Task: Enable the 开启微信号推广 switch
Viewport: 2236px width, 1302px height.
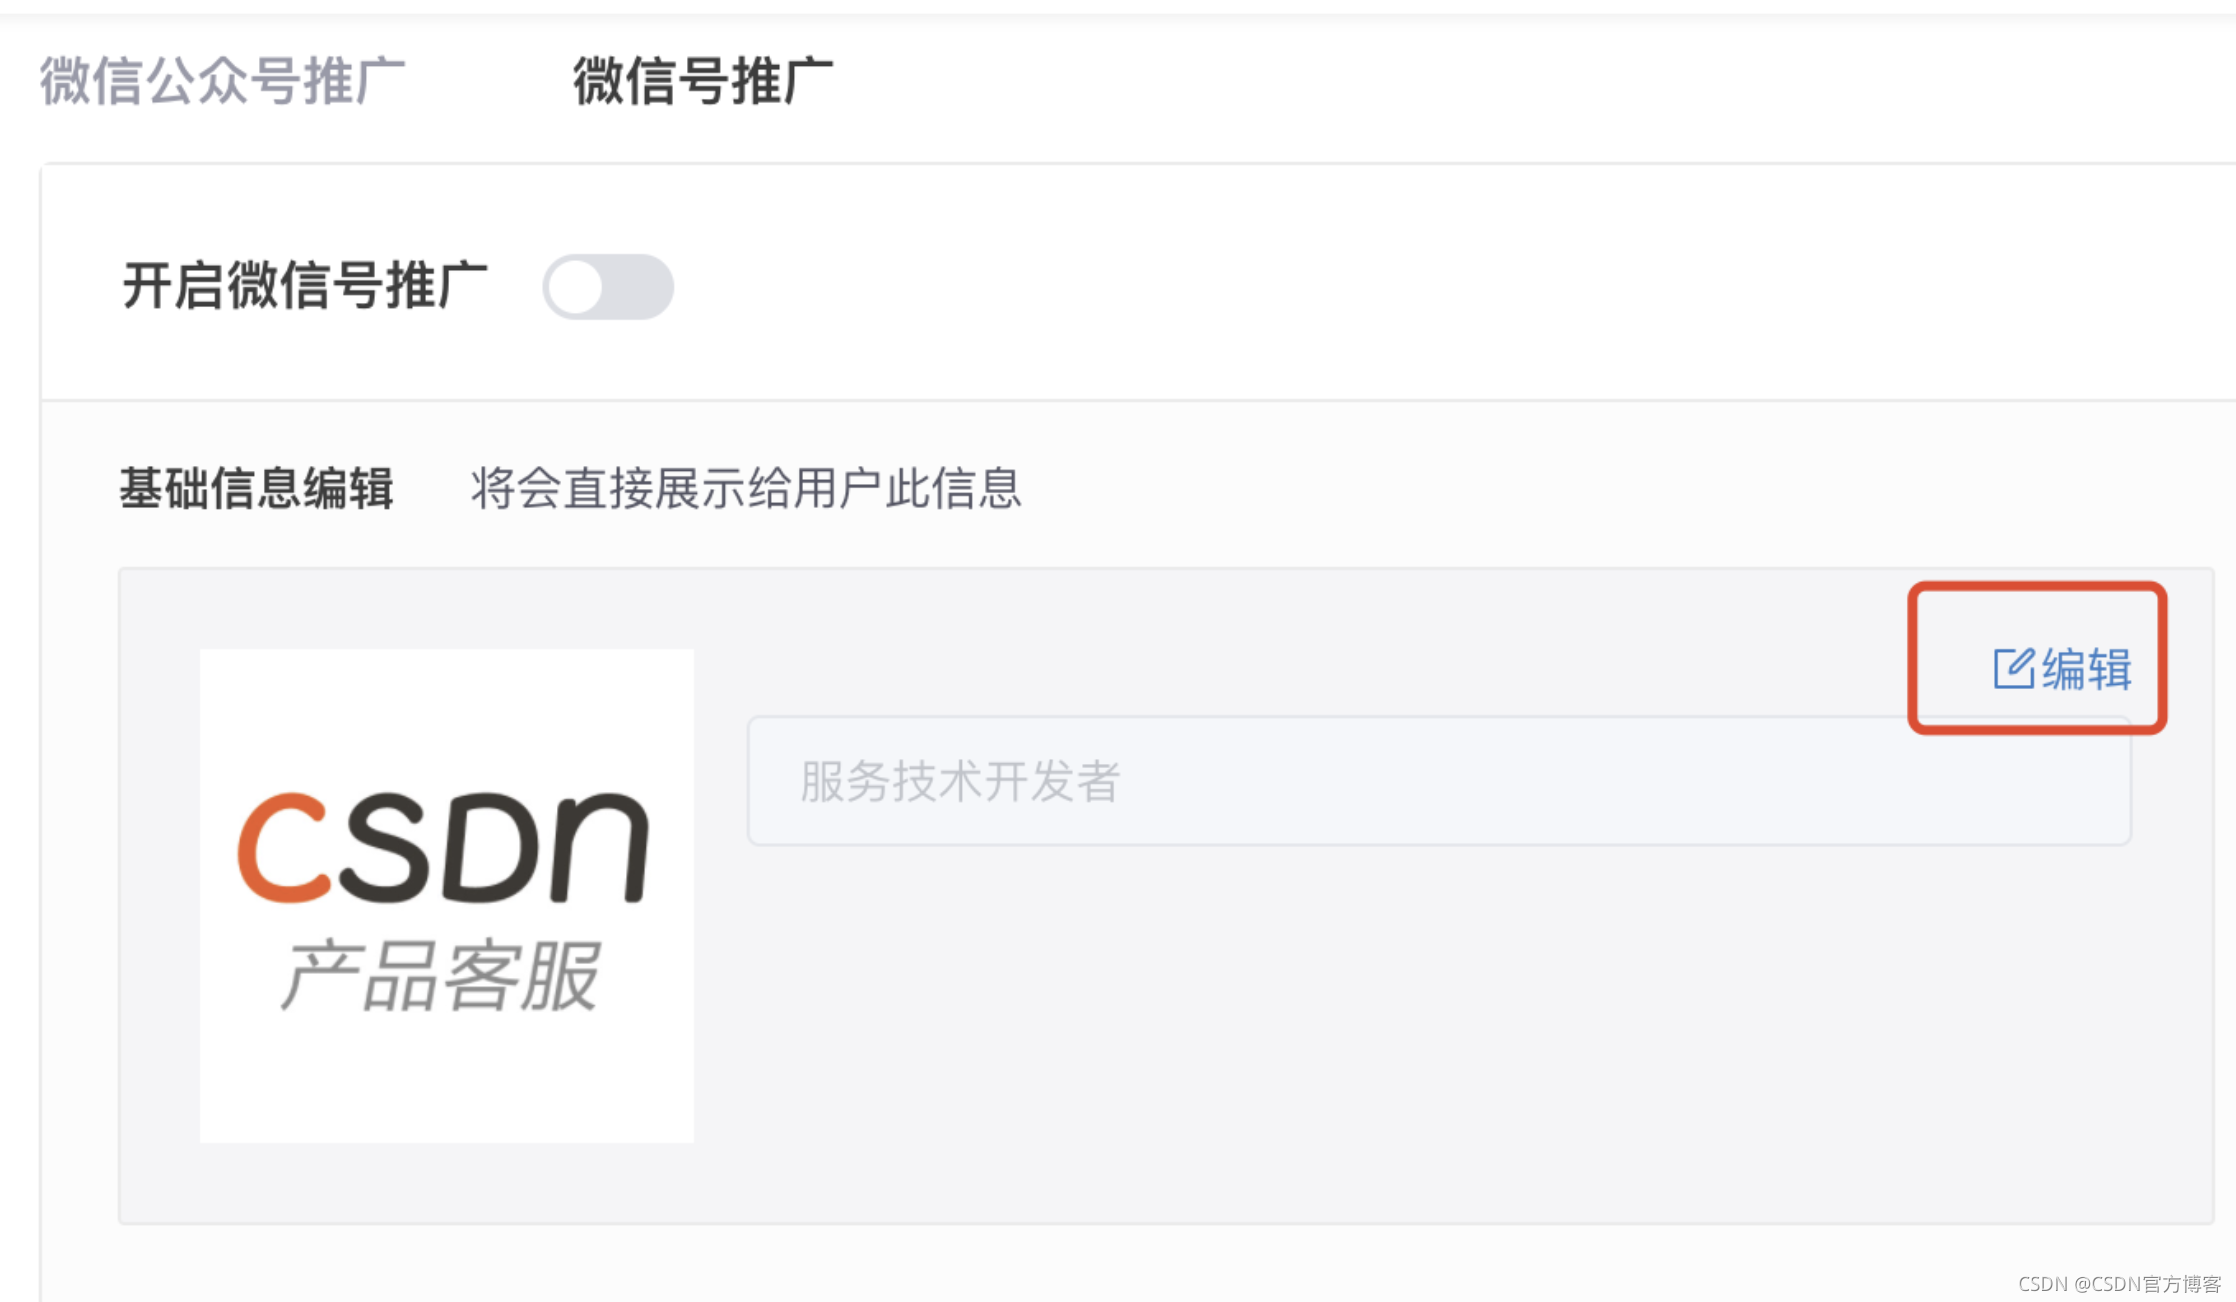Action: (608, 287)
